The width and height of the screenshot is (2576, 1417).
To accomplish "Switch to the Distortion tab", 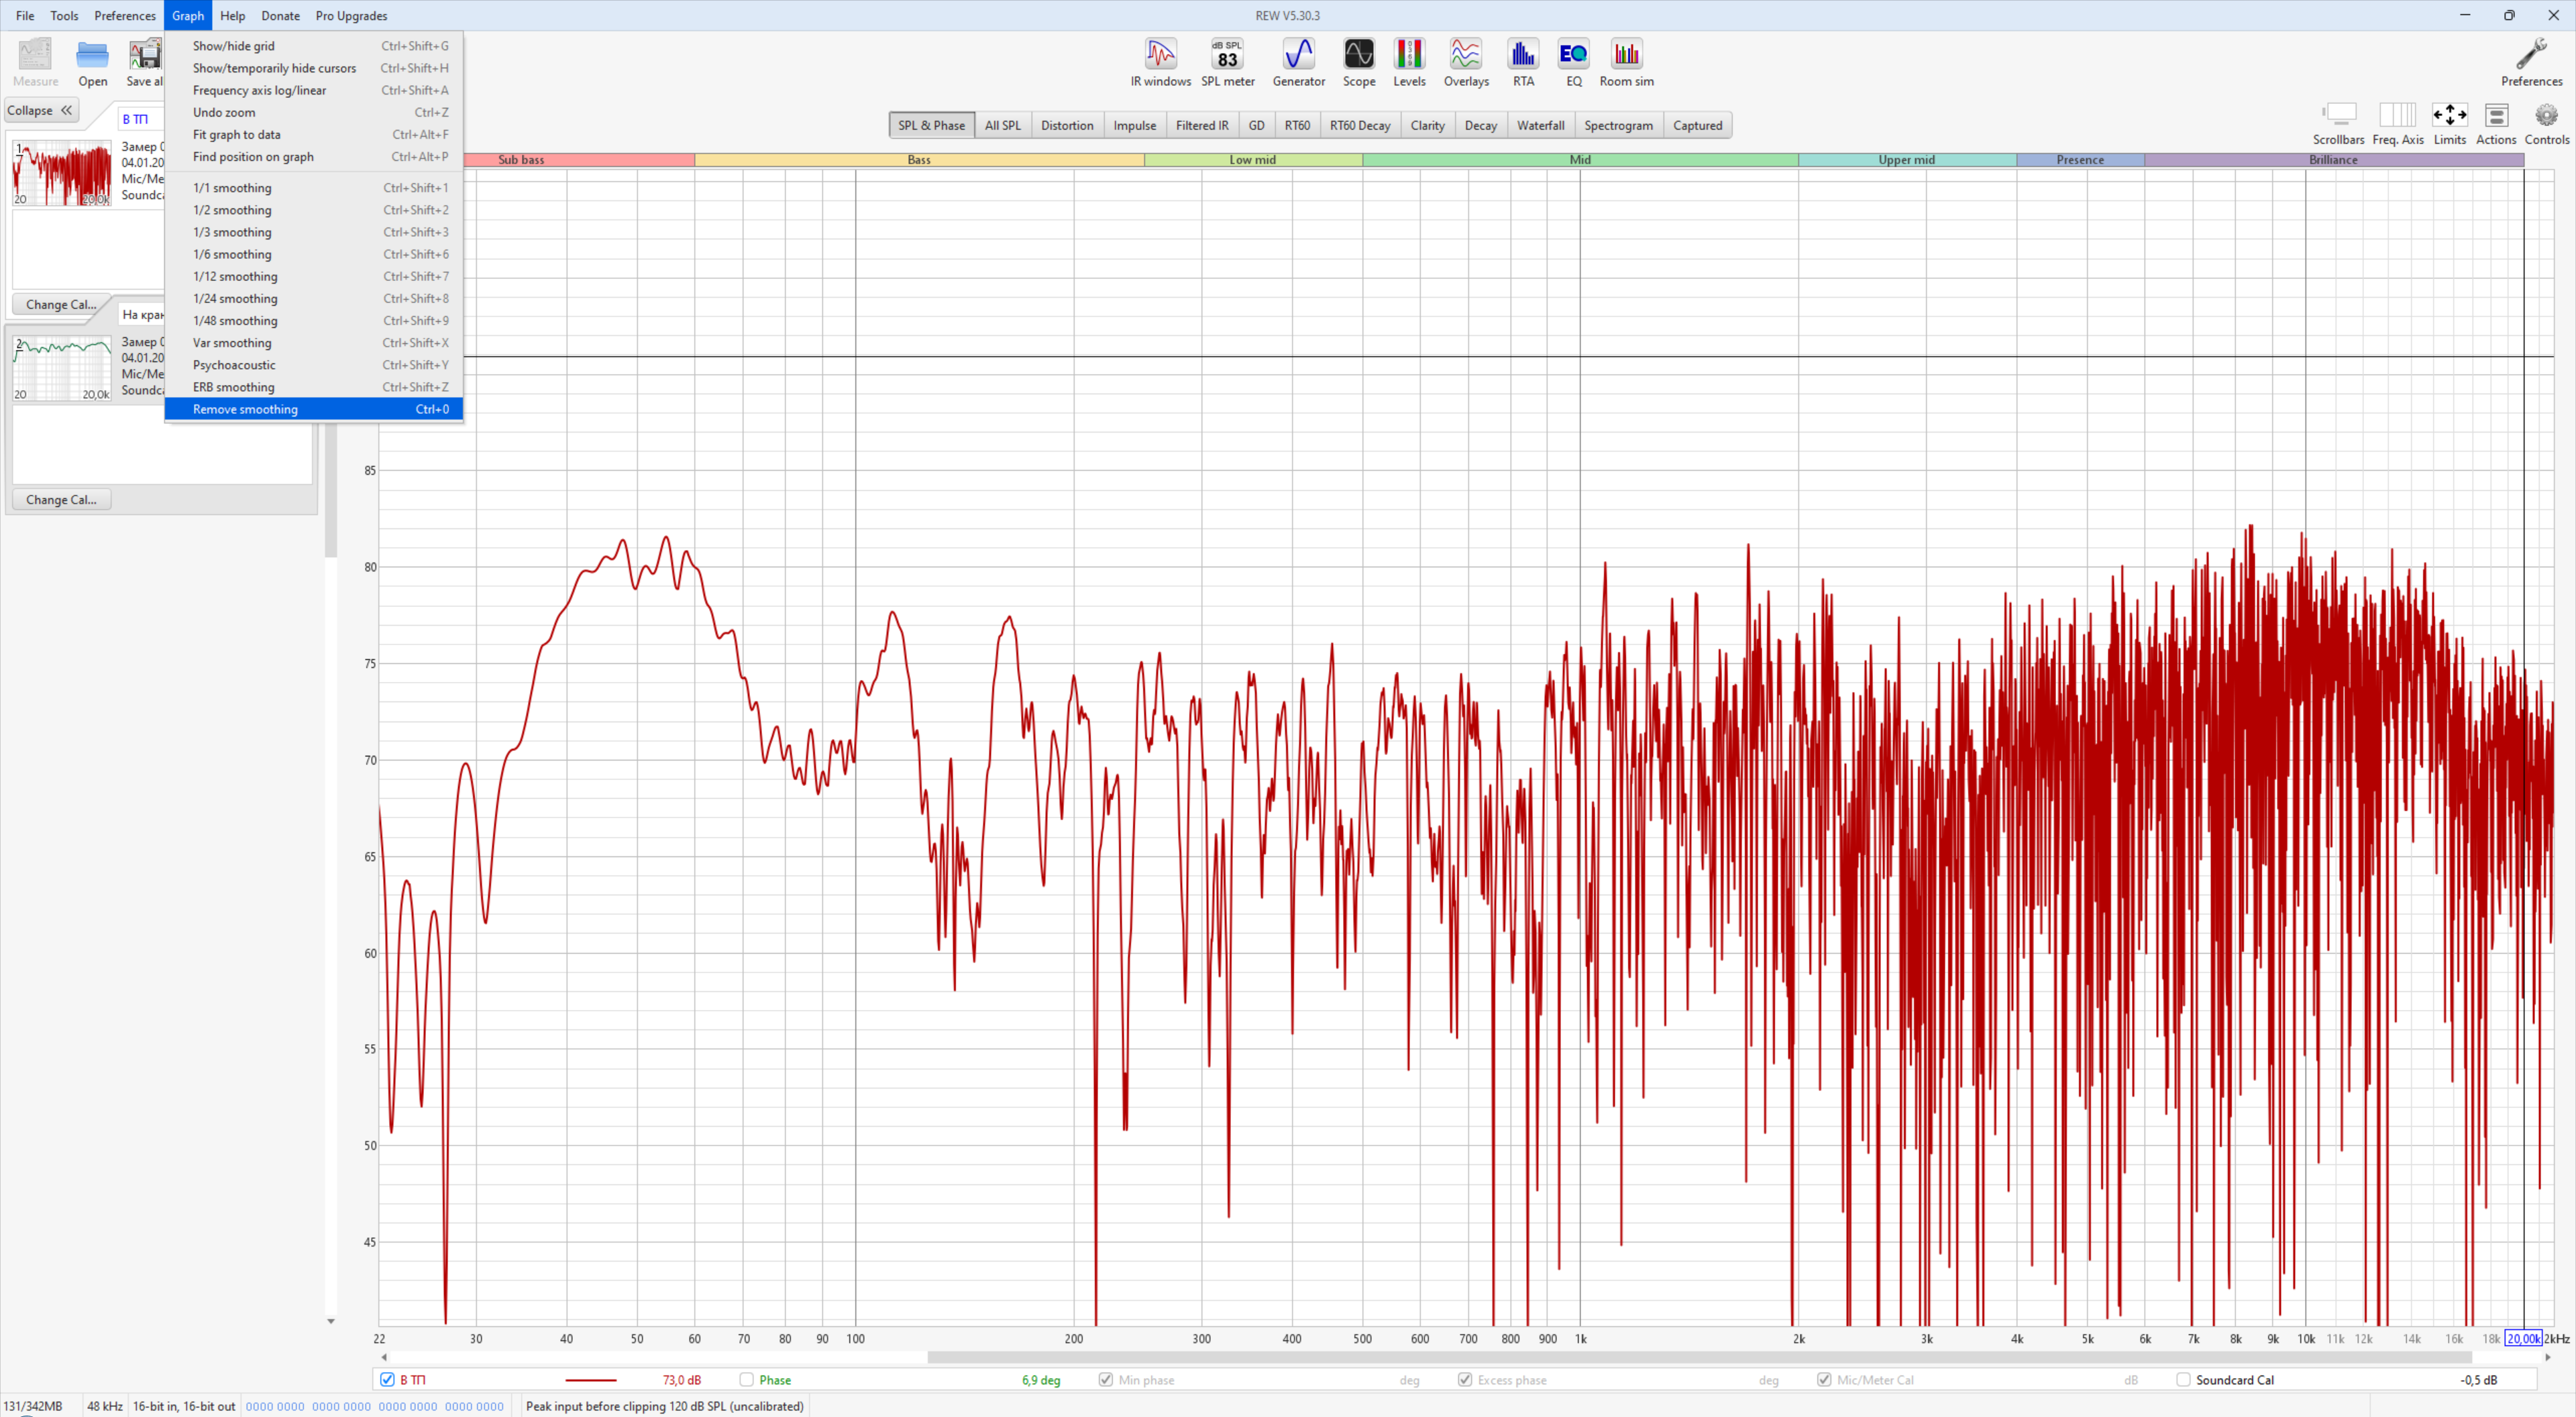I will pos(1066,125).
